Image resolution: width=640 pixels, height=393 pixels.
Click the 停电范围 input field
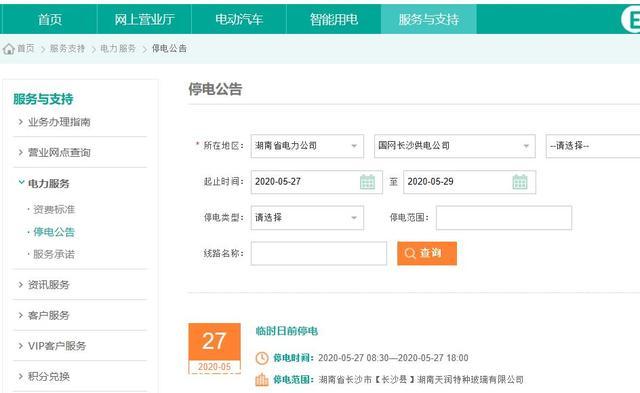tap(504, 218)
